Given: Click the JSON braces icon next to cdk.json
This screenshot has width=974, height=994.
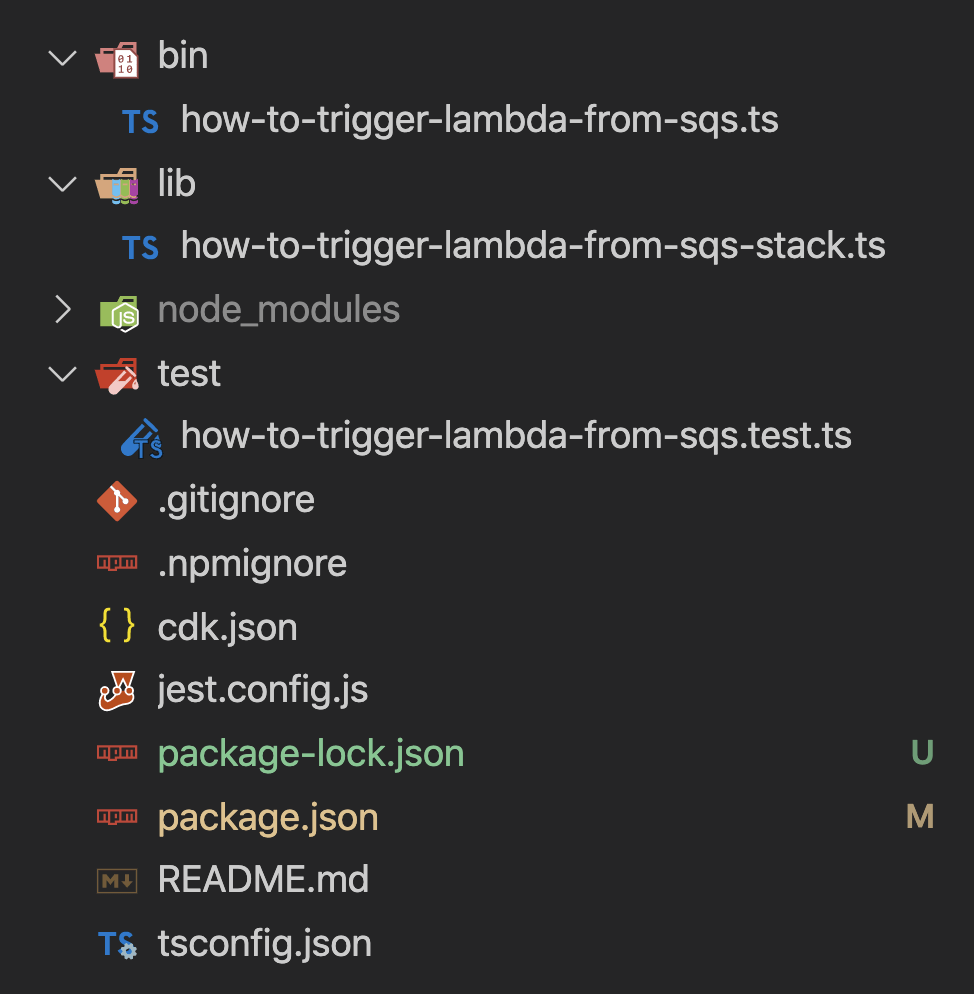Looking at the screenshot, I should (119, 626).
